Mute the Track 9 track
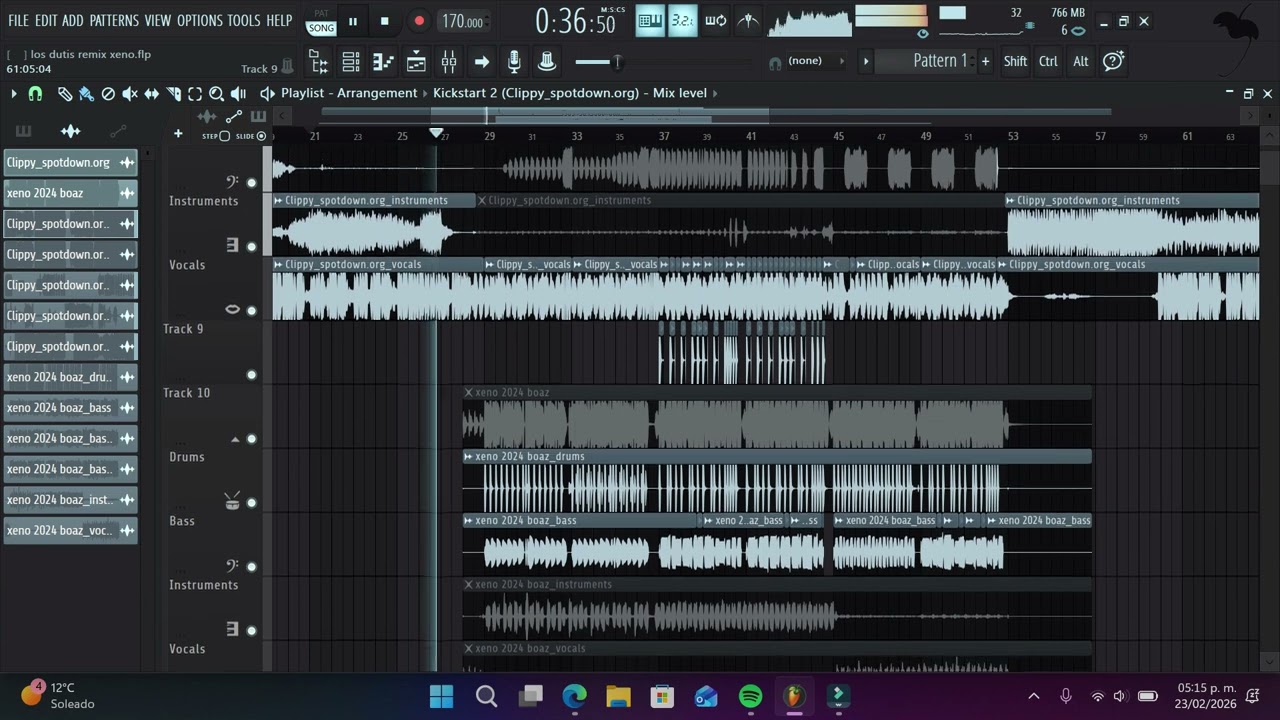The width and height of the screenshot is (1280, 720). pos(251,375)
